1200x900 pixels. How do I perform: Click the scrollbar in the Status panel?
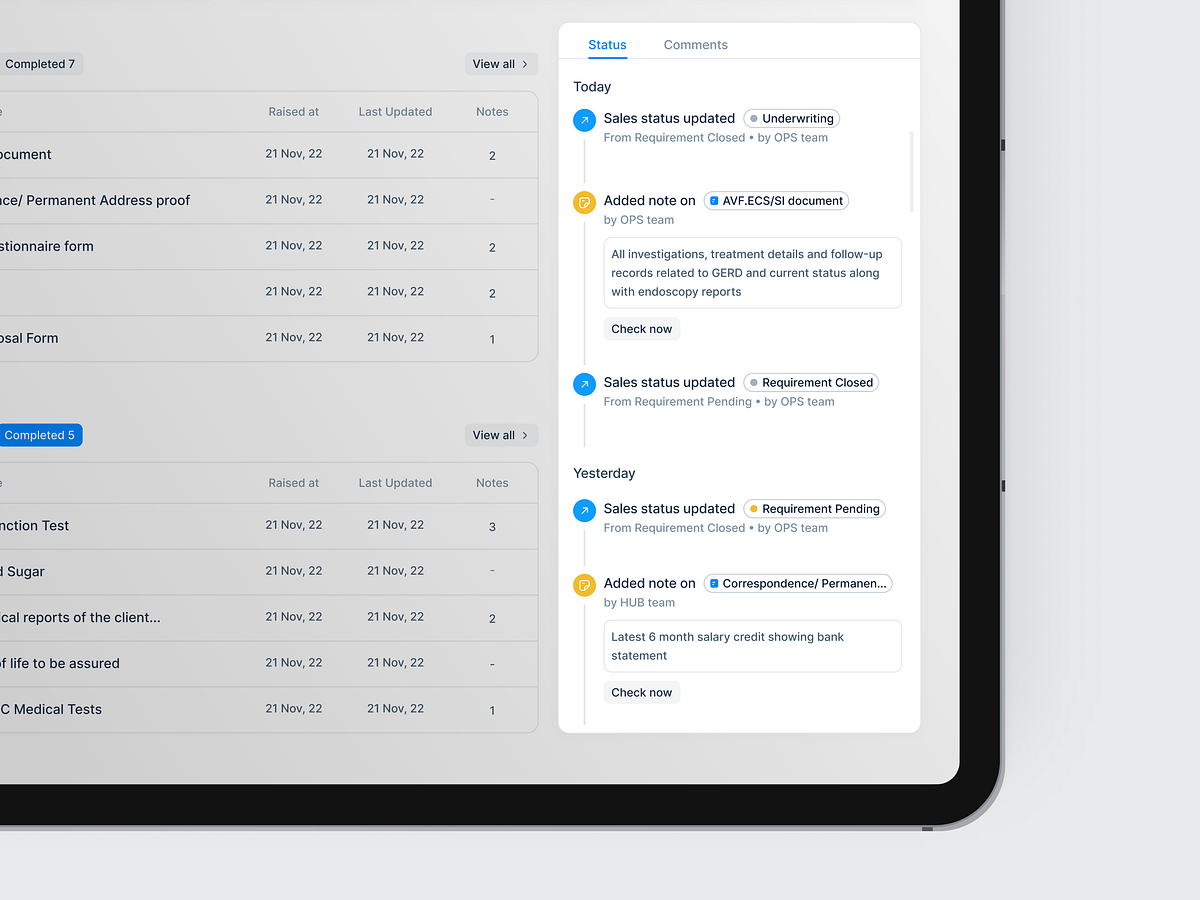(x=911, y=170)
